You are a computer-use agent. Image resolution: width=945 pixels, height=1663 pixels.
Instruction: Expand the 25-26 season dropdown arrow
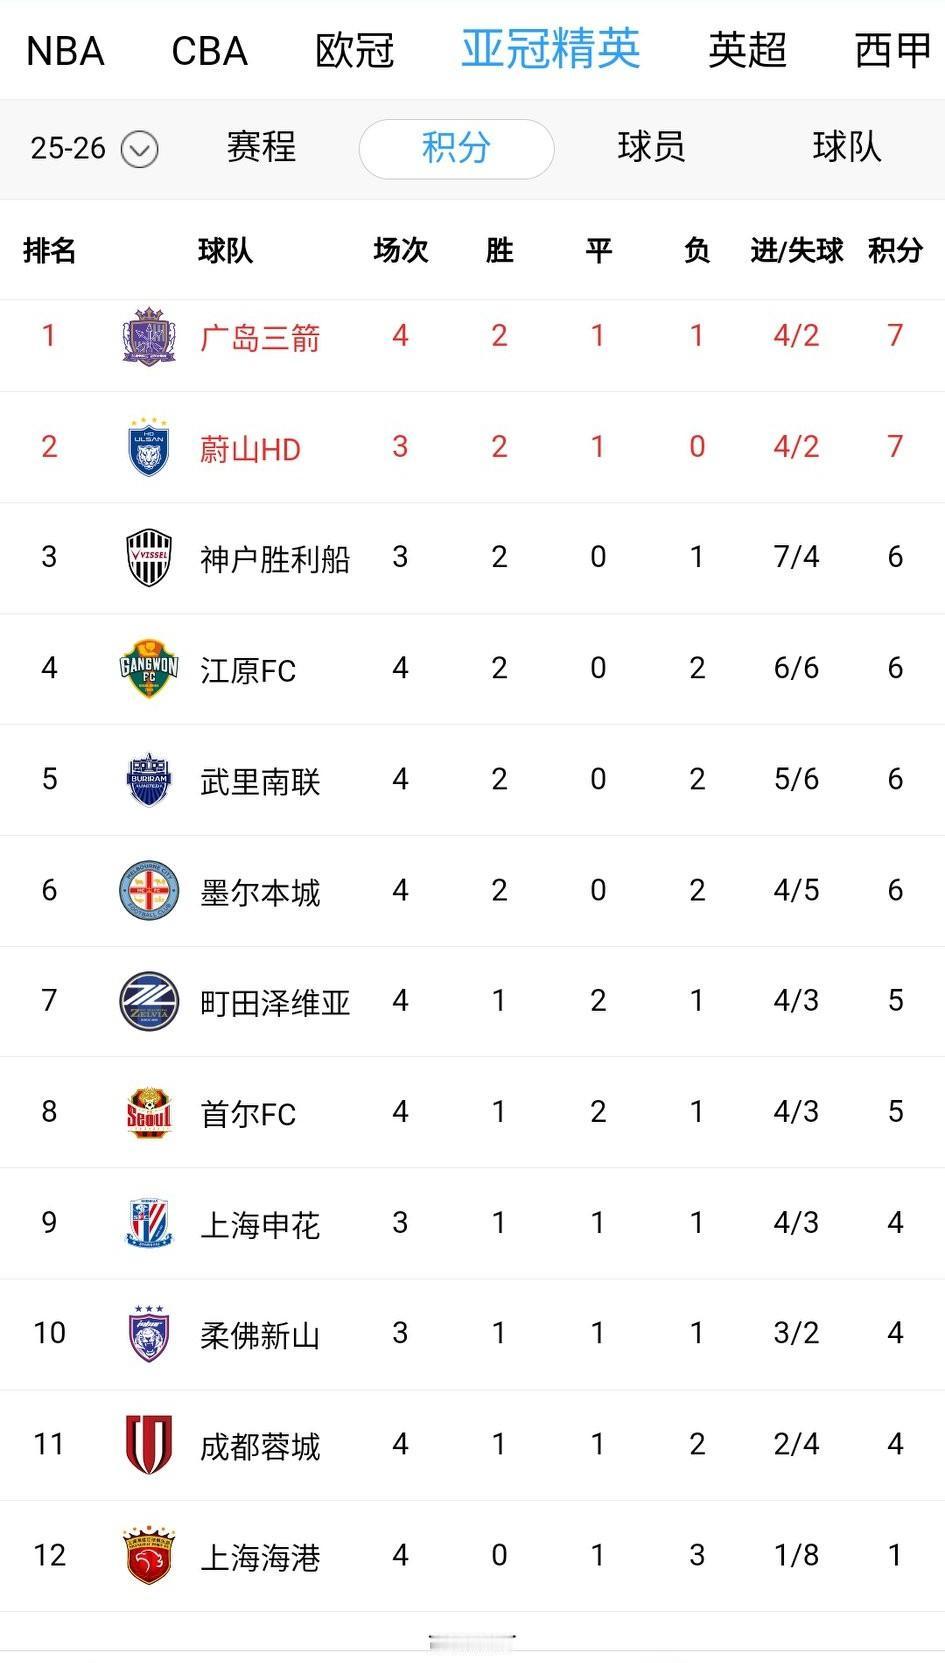(x=139, y=150)
